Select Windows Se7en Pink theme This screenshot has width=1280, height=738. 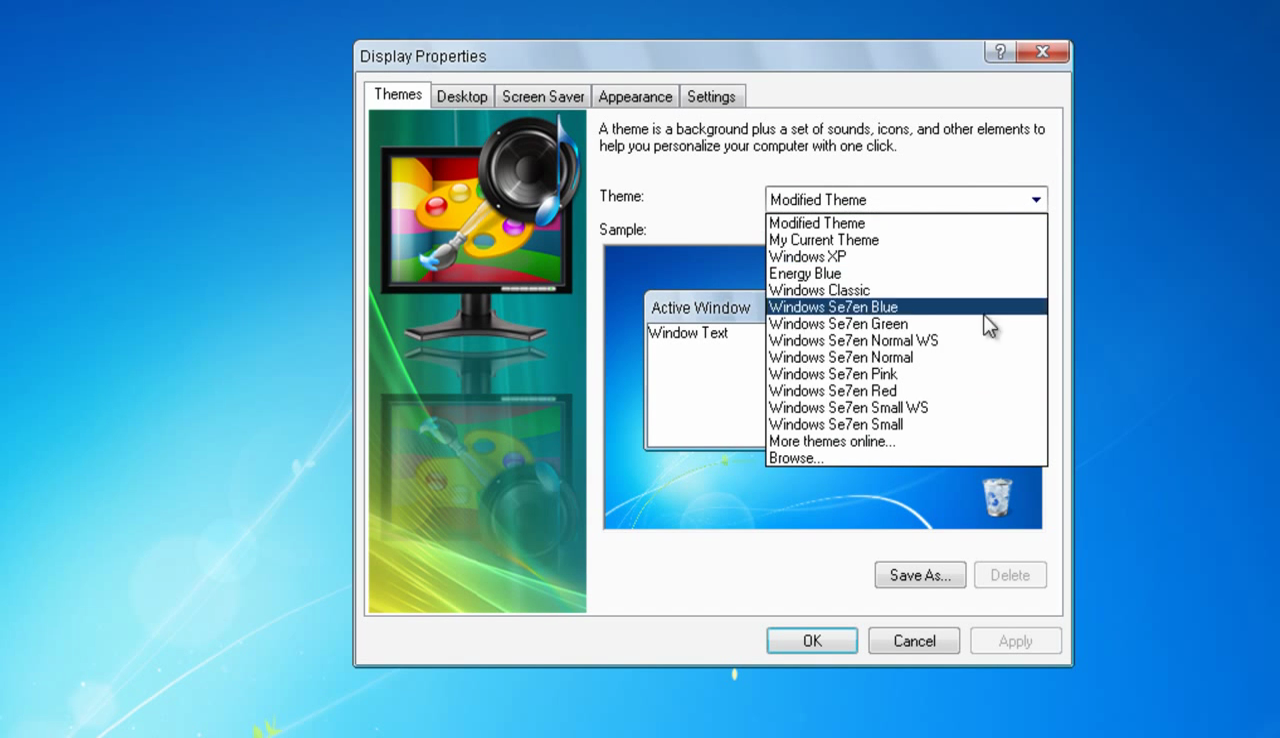pos(906,374)
